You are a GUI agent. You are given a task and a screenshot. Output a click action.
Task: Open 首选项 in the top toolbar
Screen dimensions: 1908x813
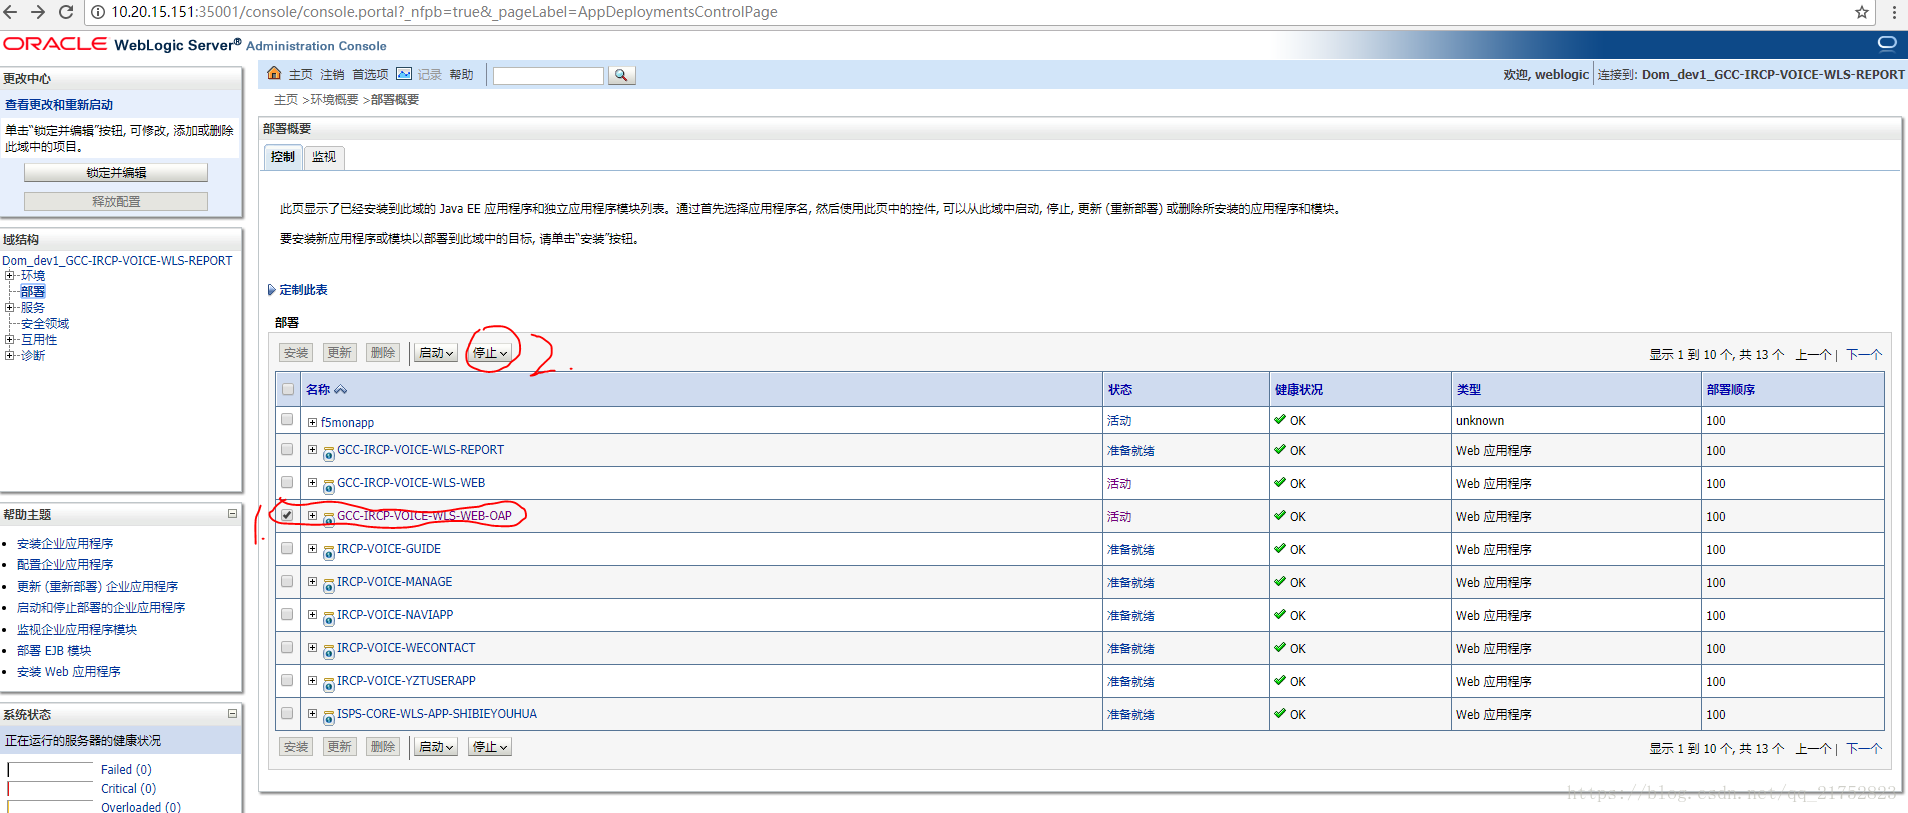[370, 75]
